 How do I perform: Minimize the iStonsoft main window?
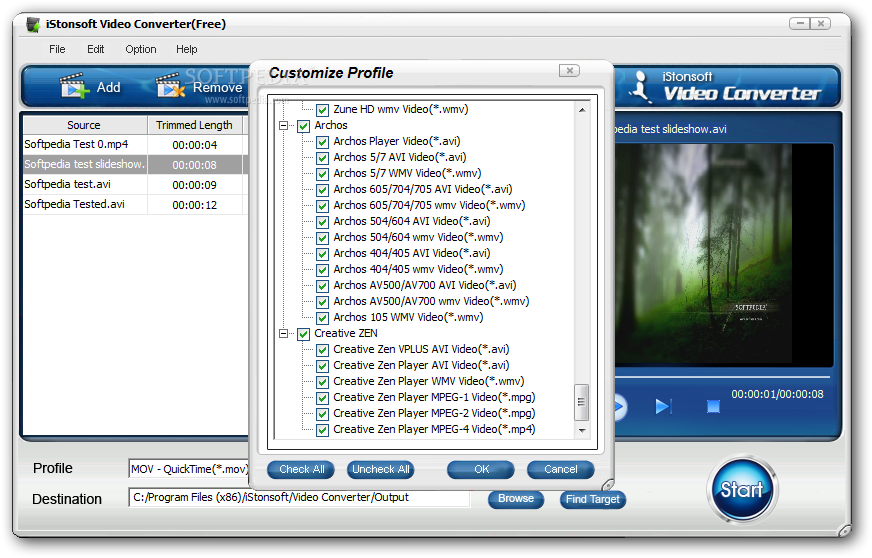800,23
